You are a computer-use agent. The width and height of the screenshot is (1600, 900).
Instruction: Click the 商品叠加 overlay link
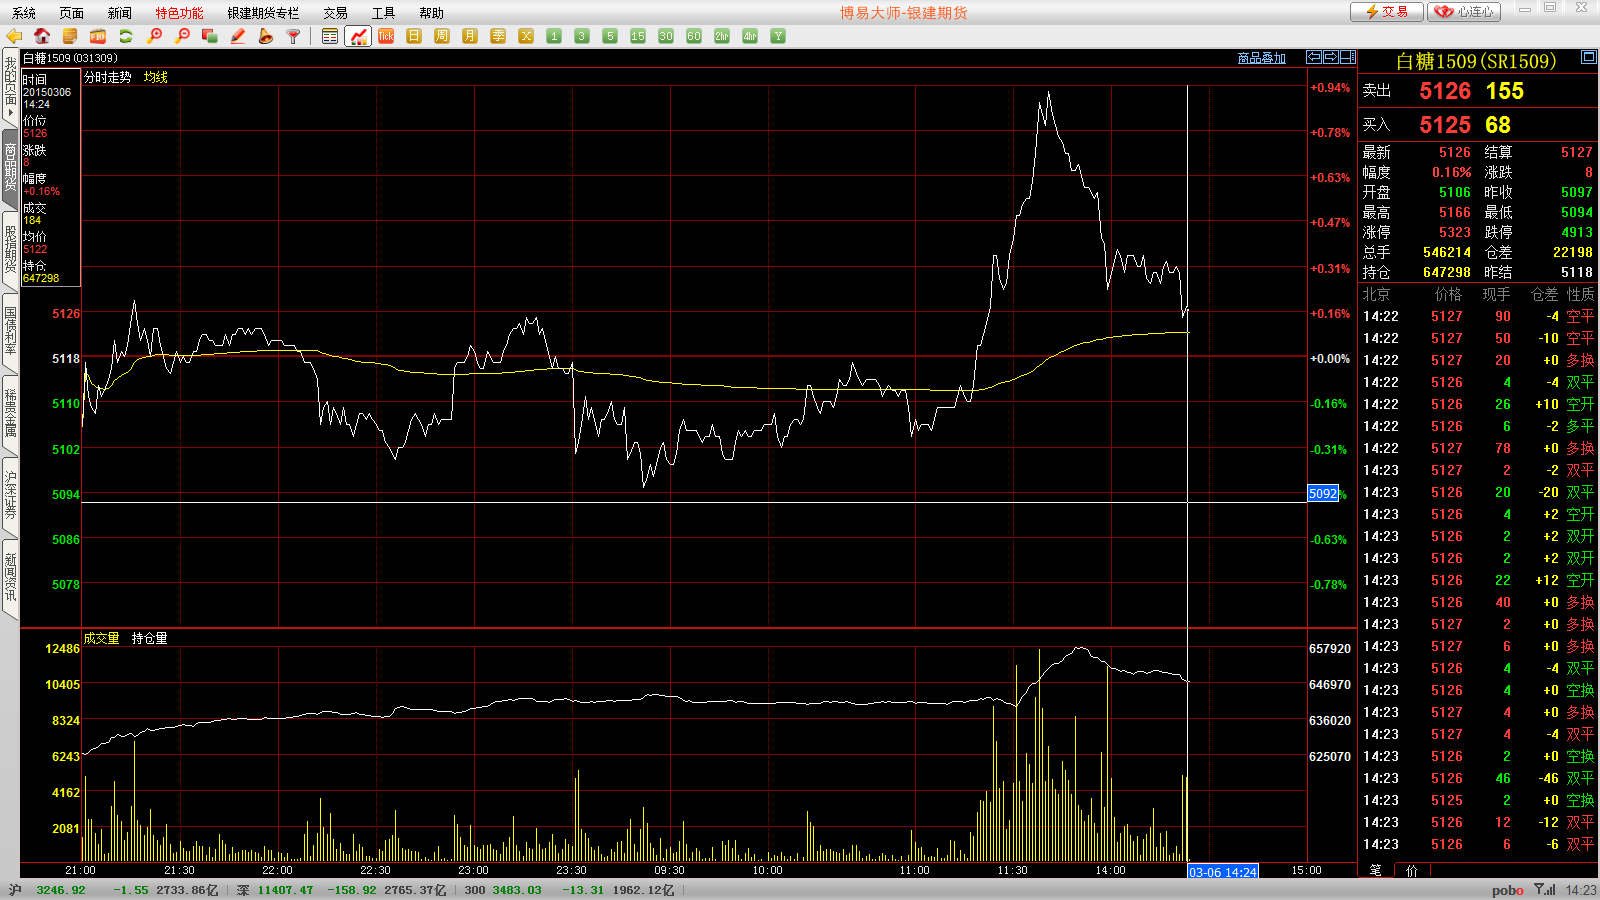pyautogui.click(x=1261, y=58)
